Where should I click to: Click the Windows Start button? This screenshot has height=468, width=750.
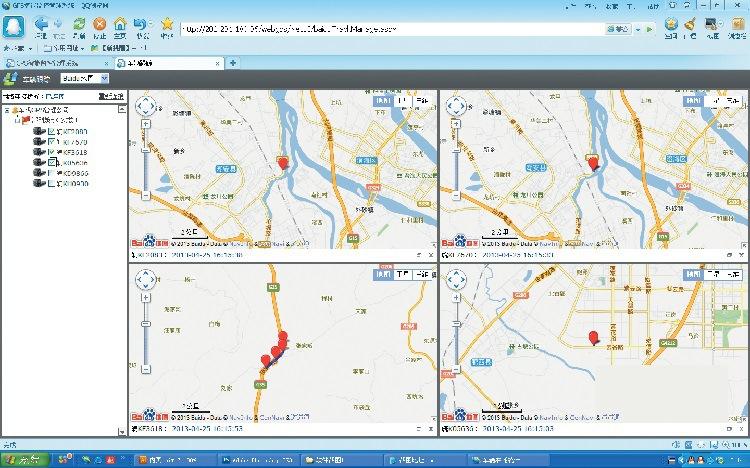click(24, 460)
